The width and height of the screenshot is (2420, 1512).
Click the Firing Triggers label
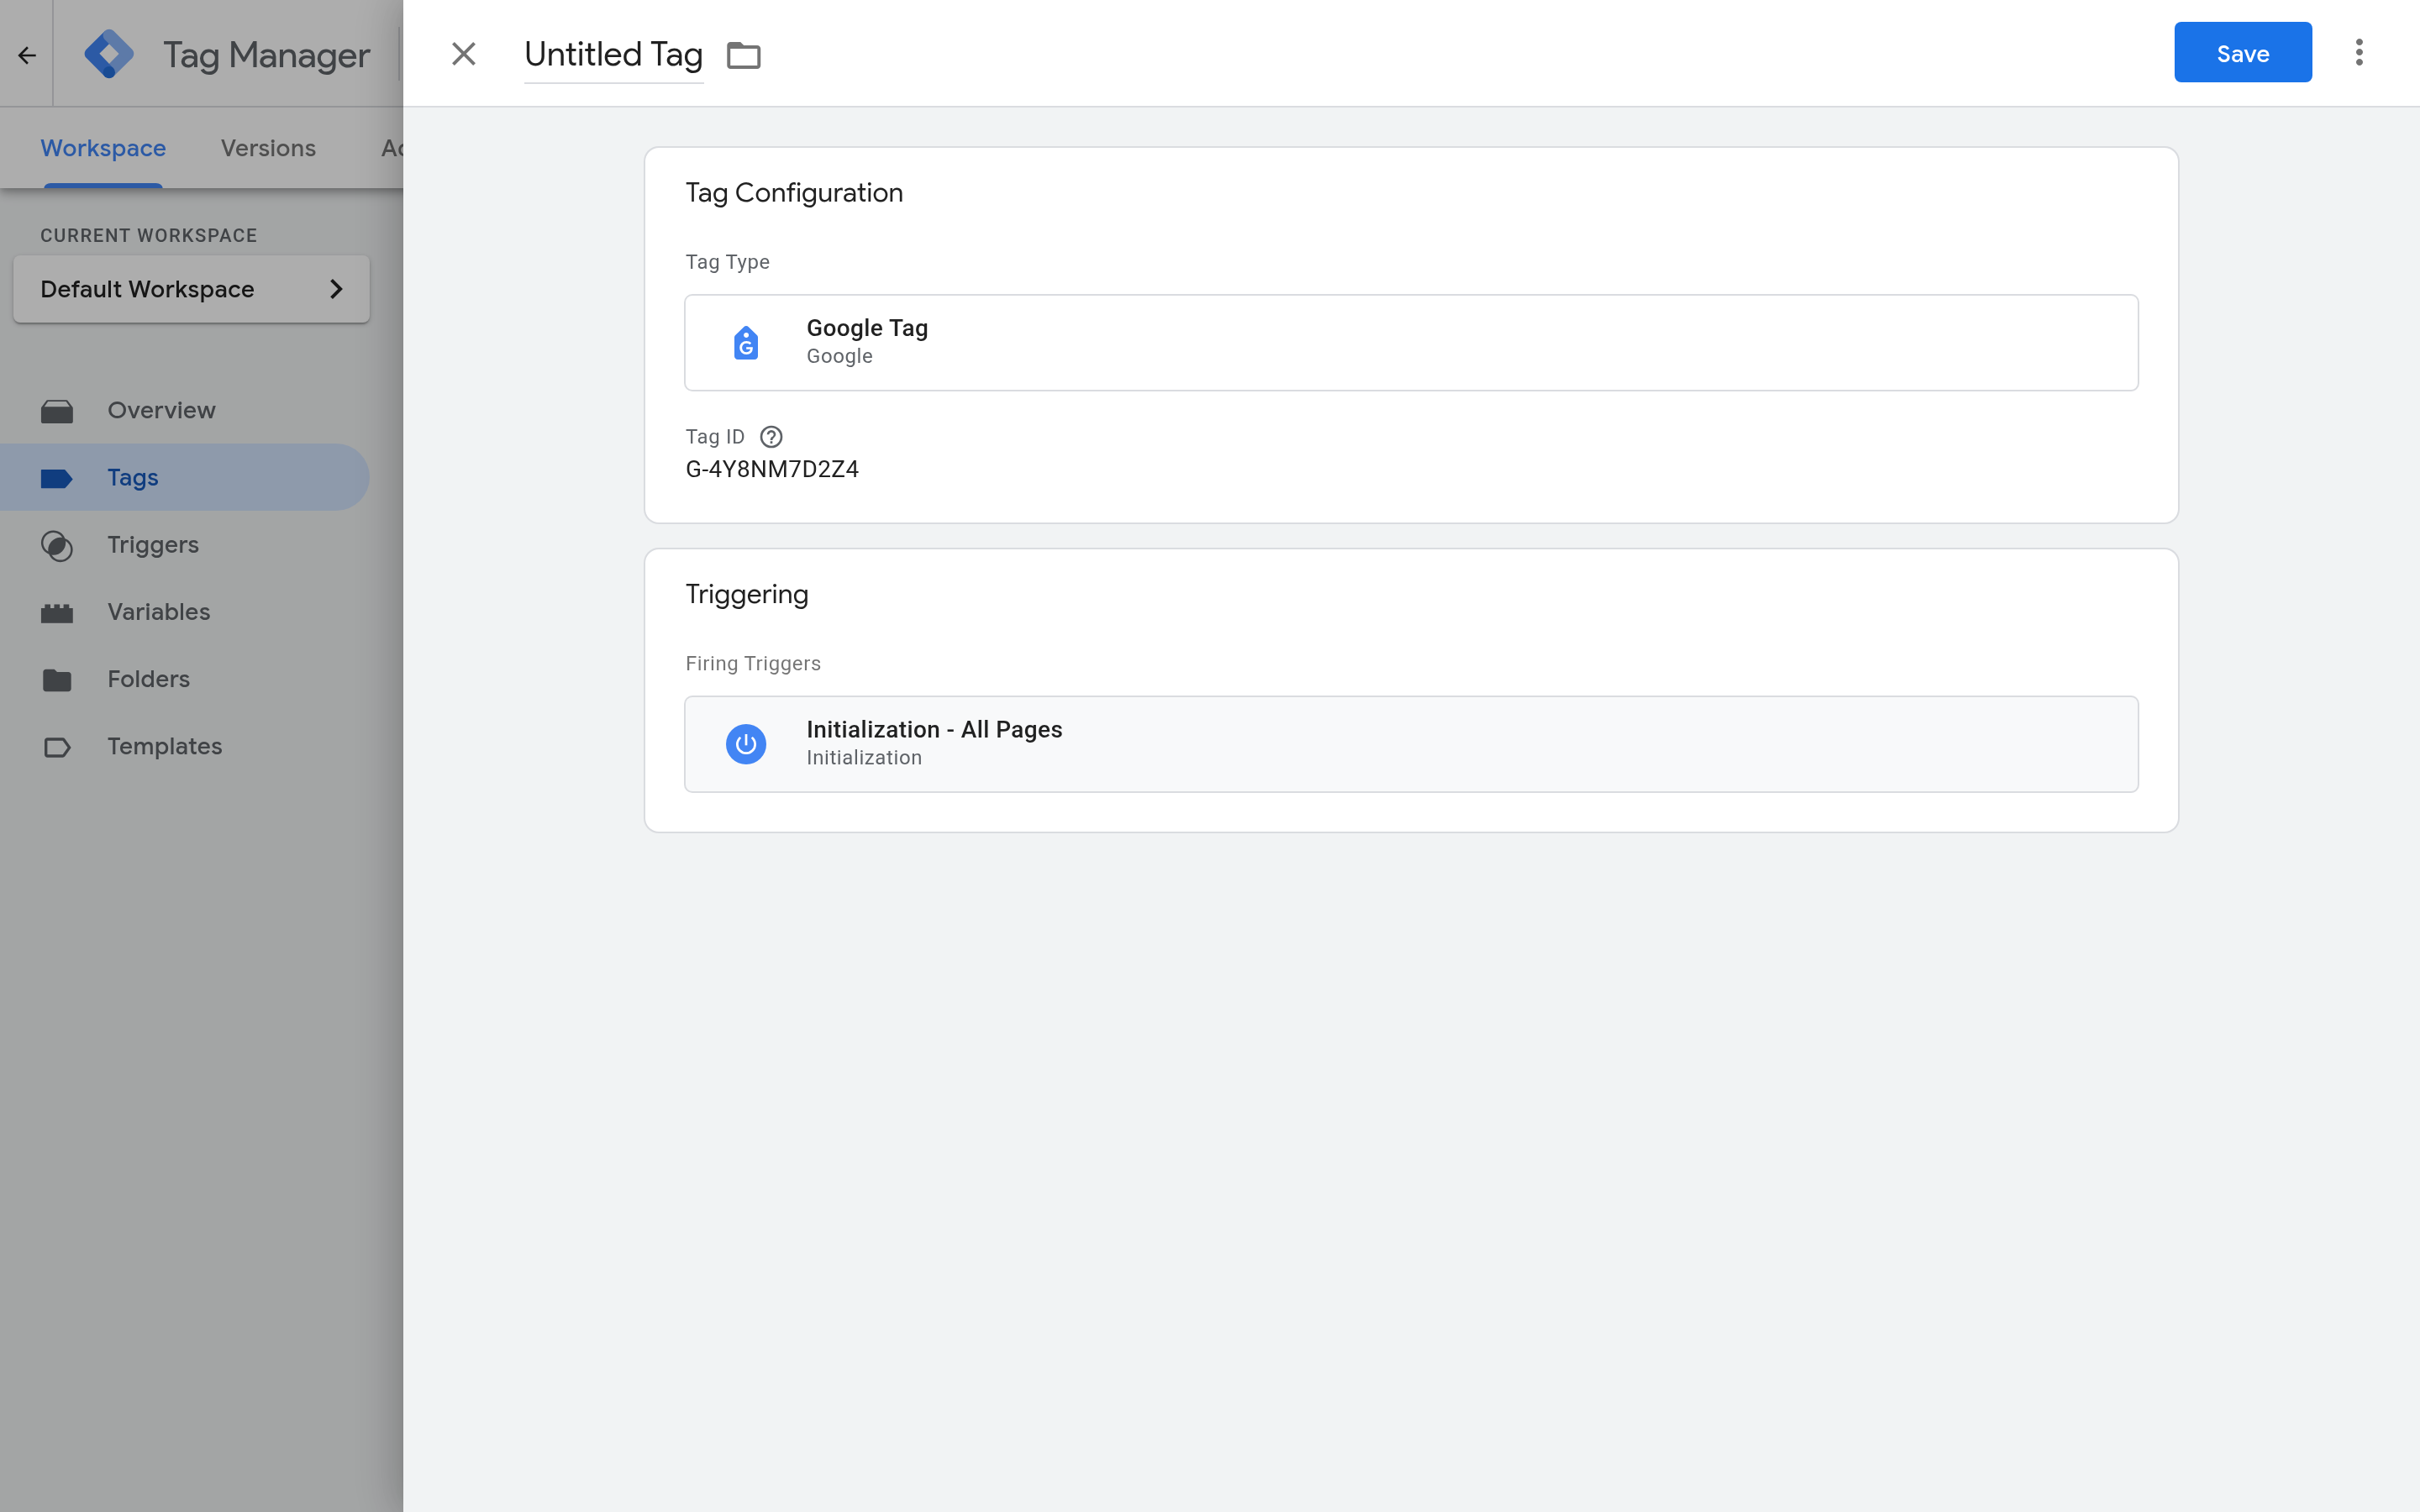(x=753, y=663)
